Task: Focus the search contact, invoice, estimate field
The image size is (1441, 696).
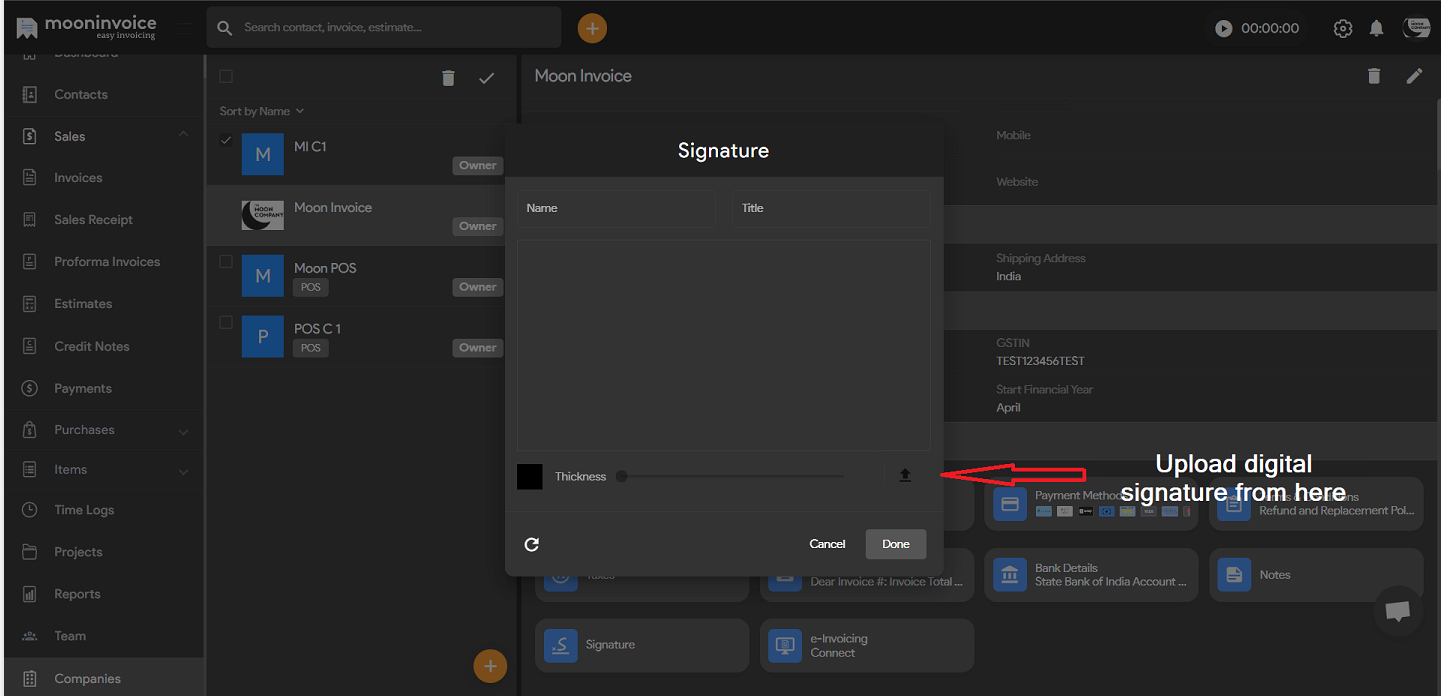Action: pos(384,27)
